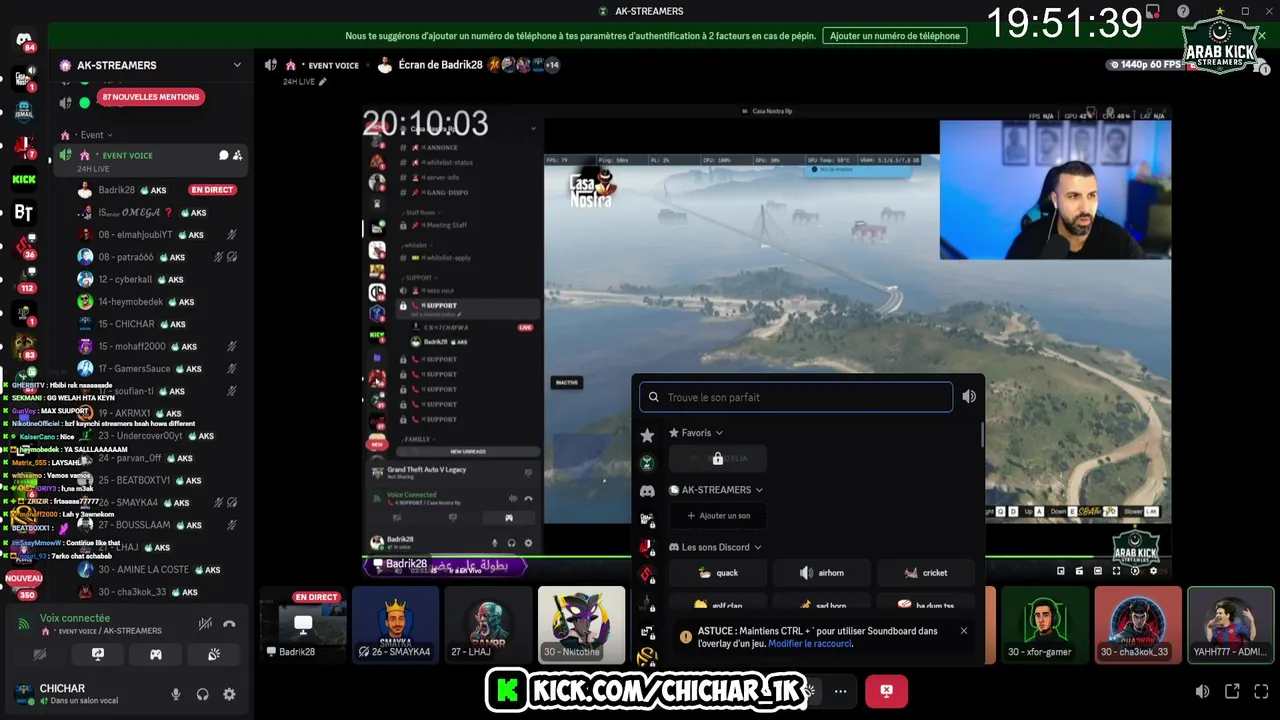Image resolution: width=1280 pixels, height=720 pixels.
Task: Select favorites star in soundboard sidebar
Action: tap(647, 435)
